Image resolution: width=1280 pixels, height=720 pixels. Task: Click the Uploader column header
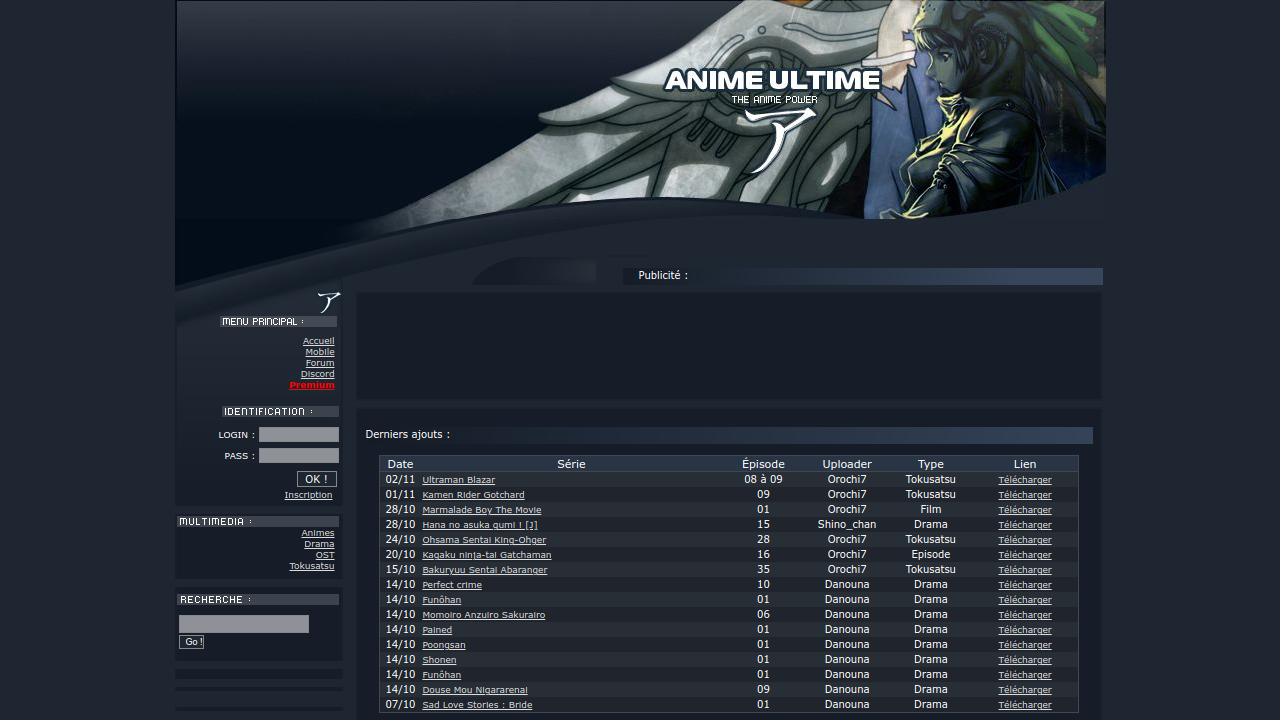[x=847, y=464]
